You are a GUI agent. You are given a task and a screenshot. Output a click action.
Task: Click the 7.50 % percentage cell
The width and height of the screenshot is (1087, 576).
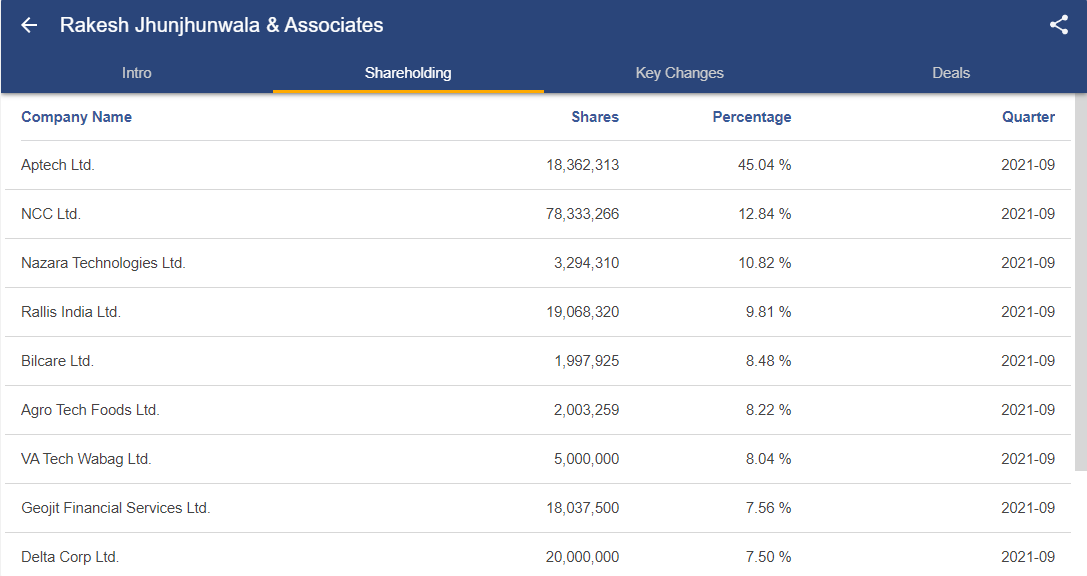pyautogui.click(x=768, y=557)
